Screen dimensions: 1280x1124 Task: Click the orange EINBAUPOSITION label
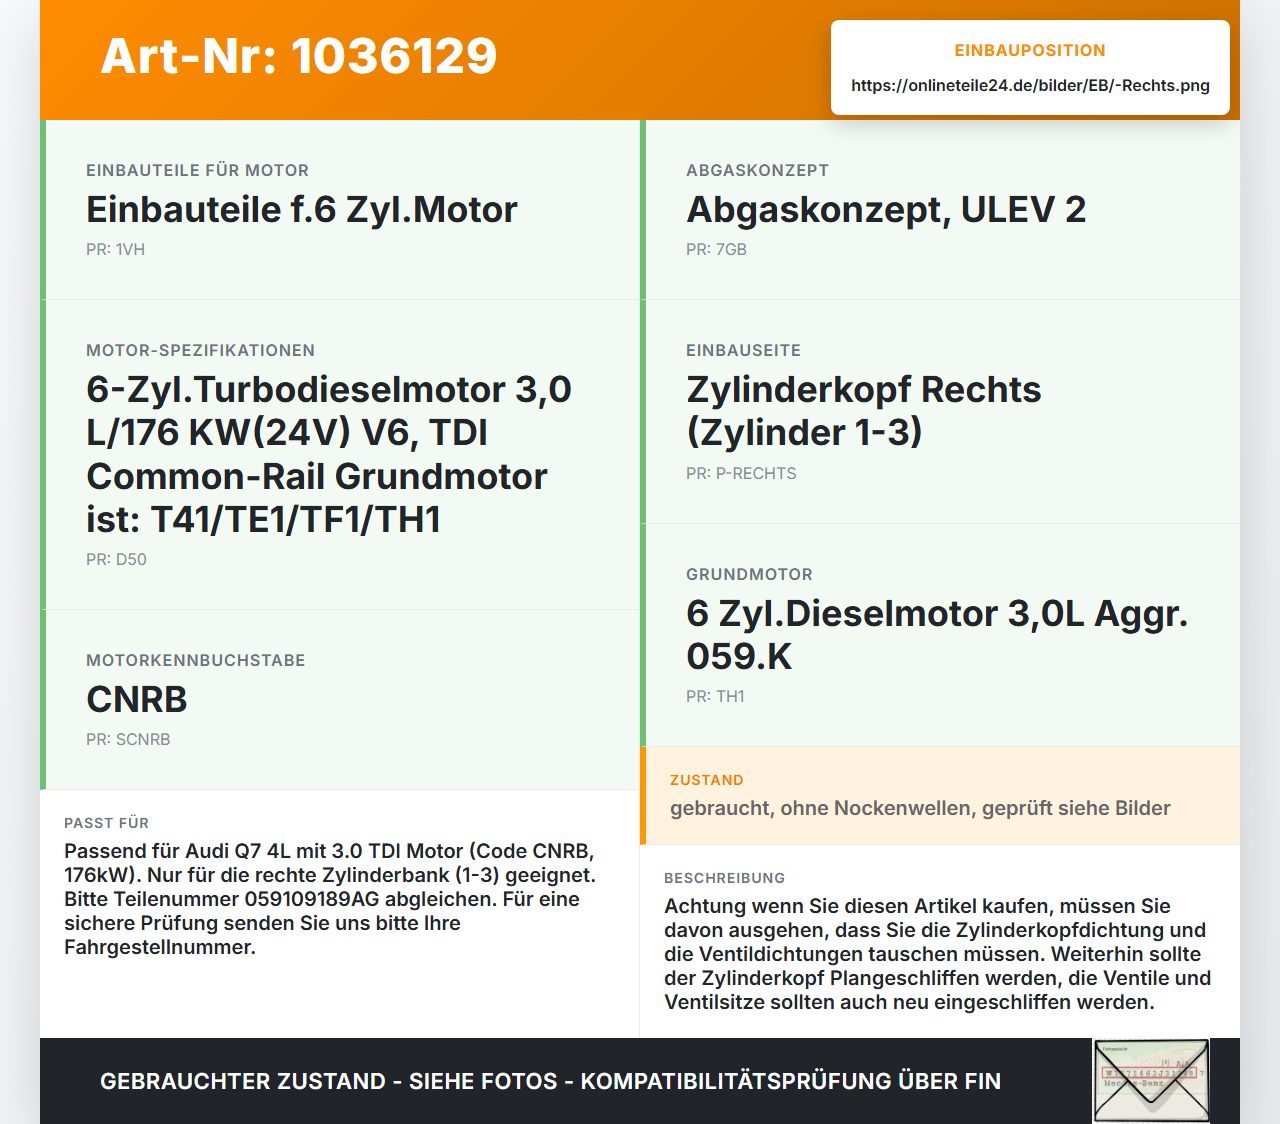[x=1030, y=50]
